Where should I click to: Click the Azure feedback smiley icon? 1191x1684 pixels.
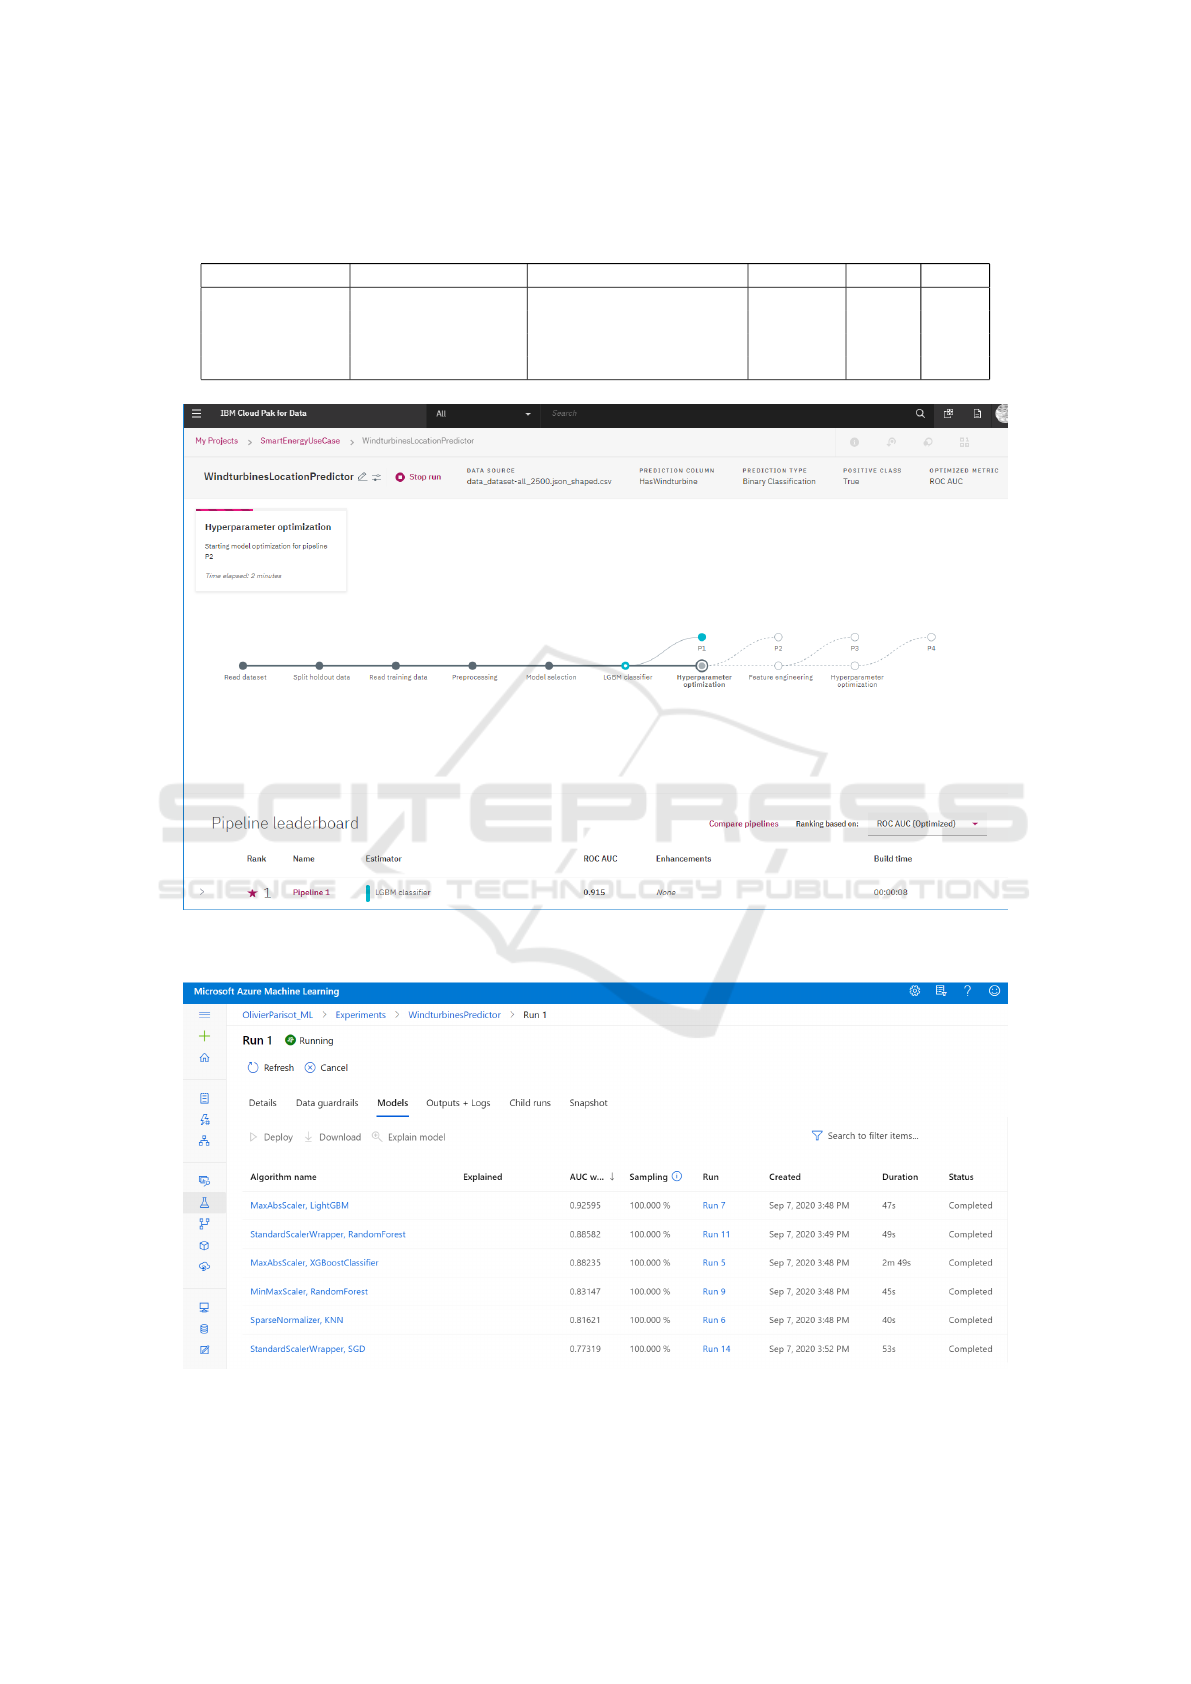coord(994,991)
